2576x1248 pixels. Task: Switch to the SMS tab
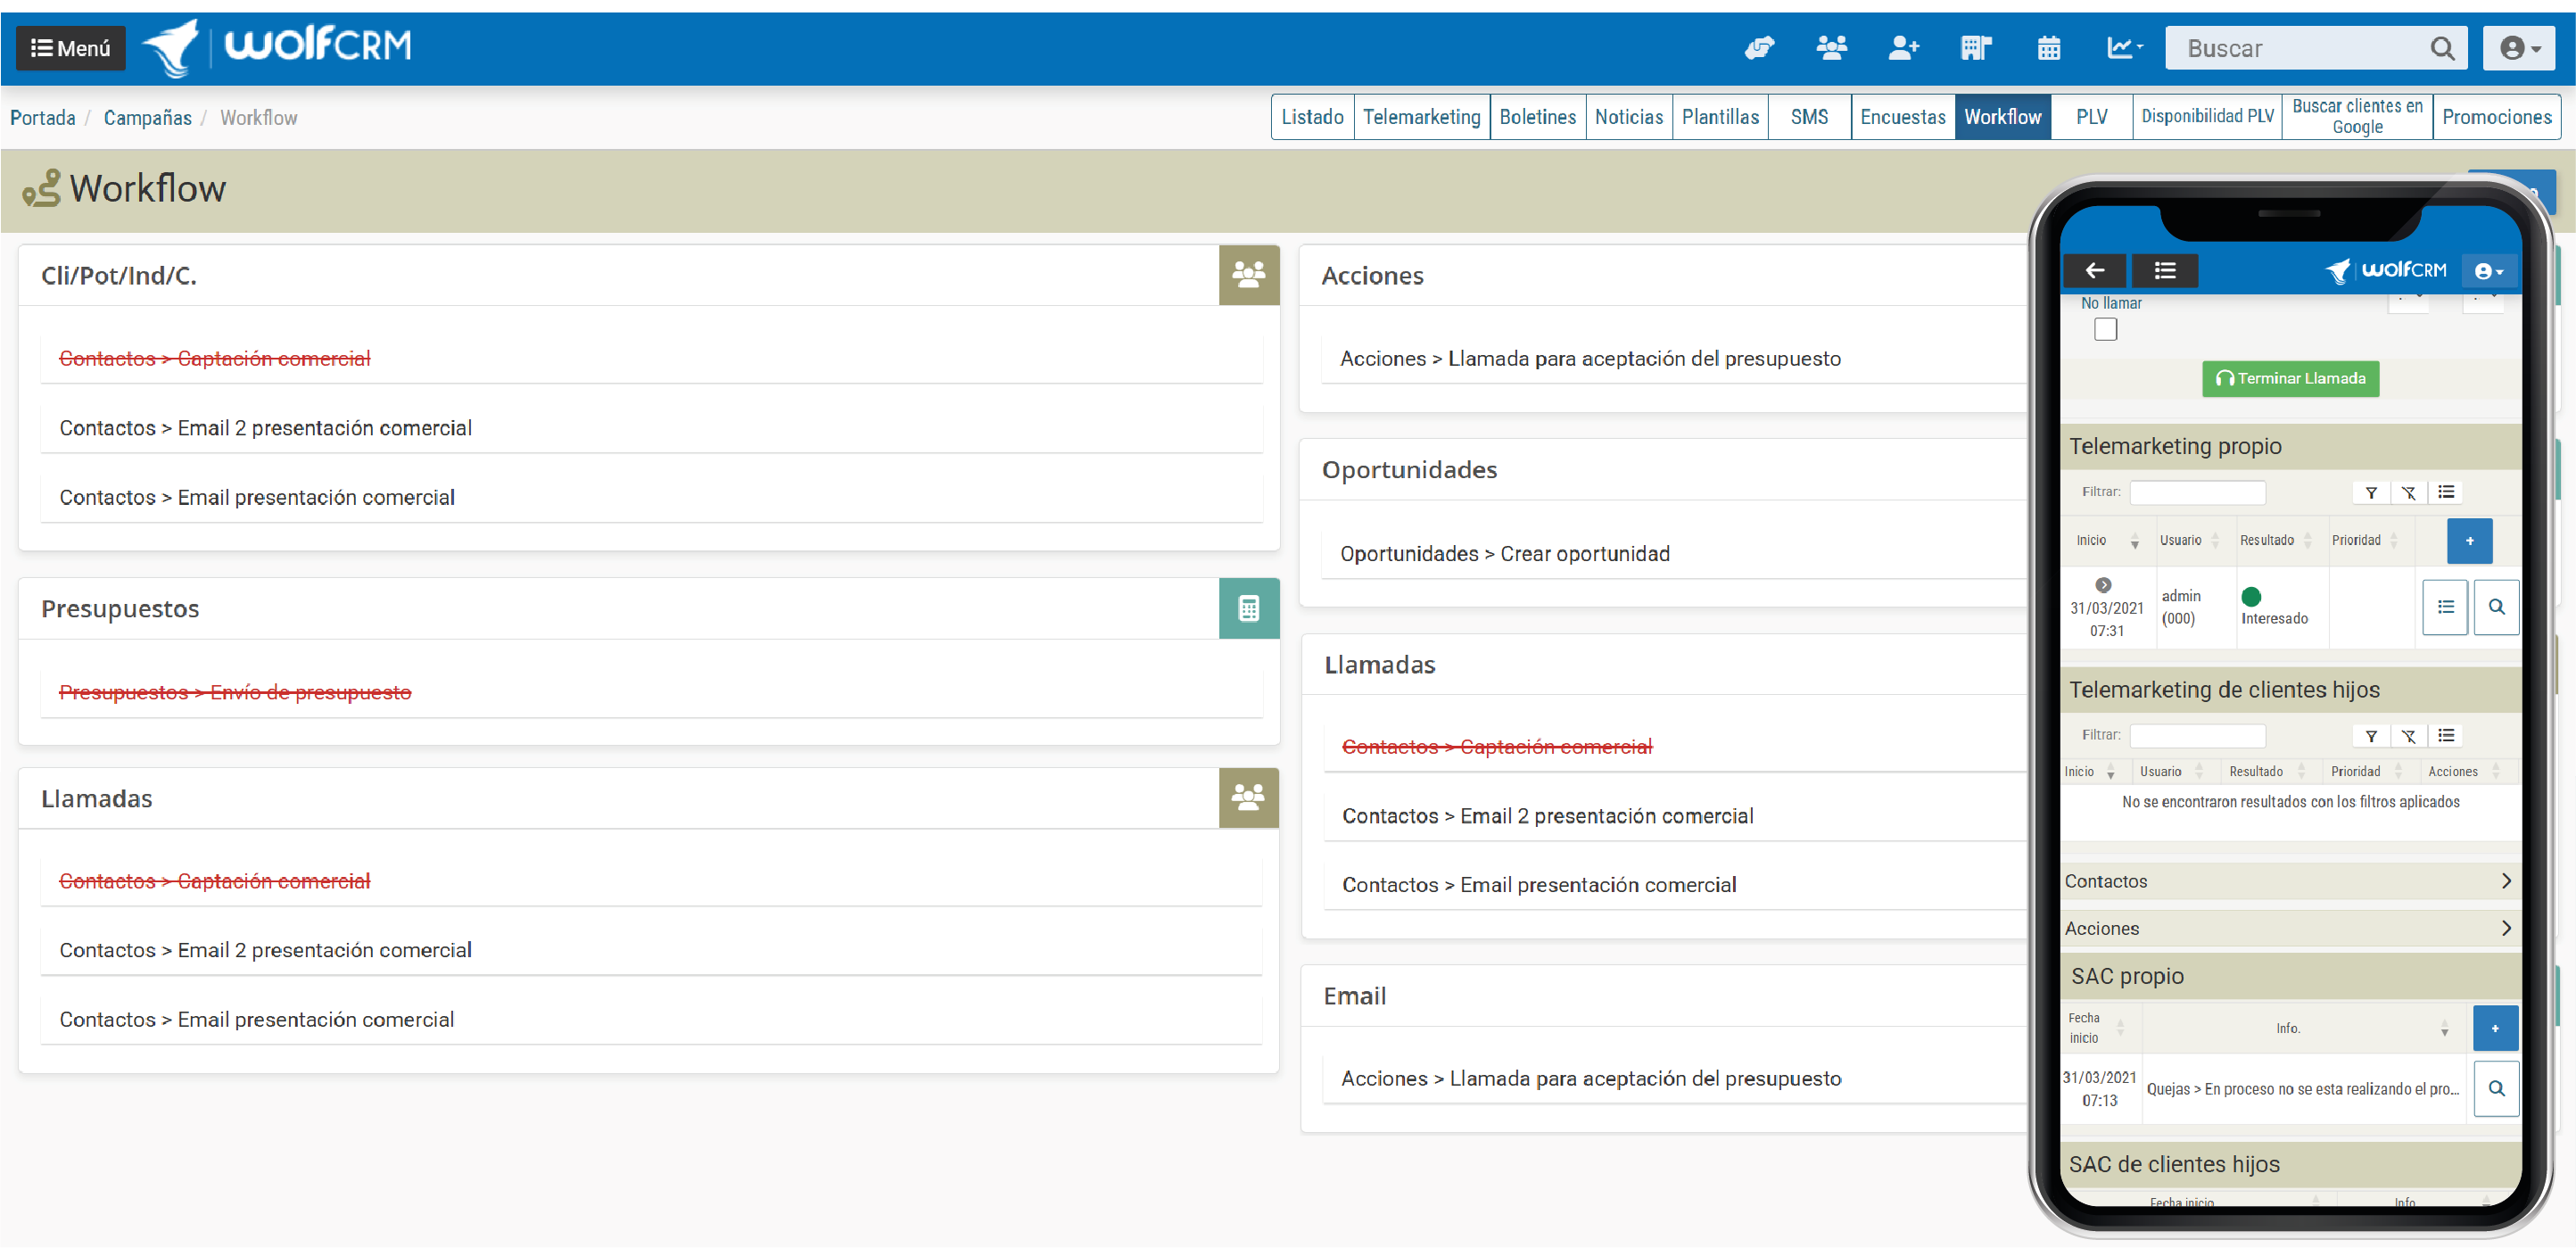tap(1809, 117)
